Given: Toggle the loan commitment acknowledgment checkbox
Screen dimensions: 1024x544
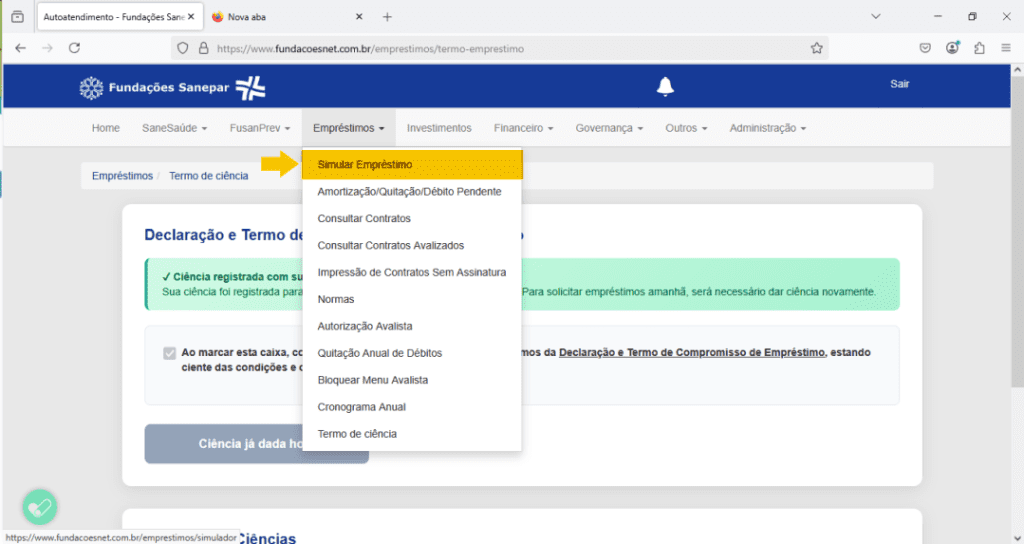Looking at the screenshot, I should tap(170, 353).
